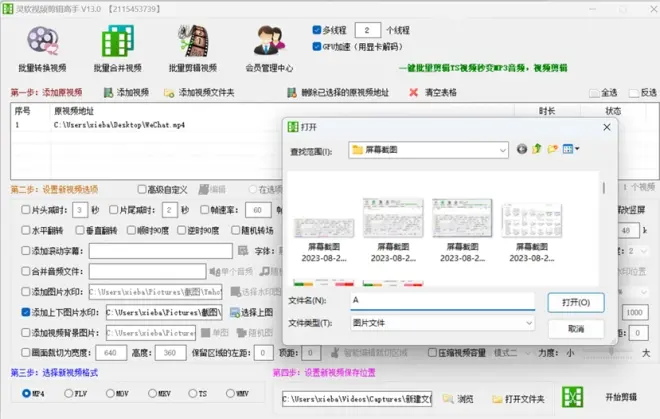Enable 添加滚动字幕 checkbox
This screenshot has height=419, width=660.
point(26,251)
